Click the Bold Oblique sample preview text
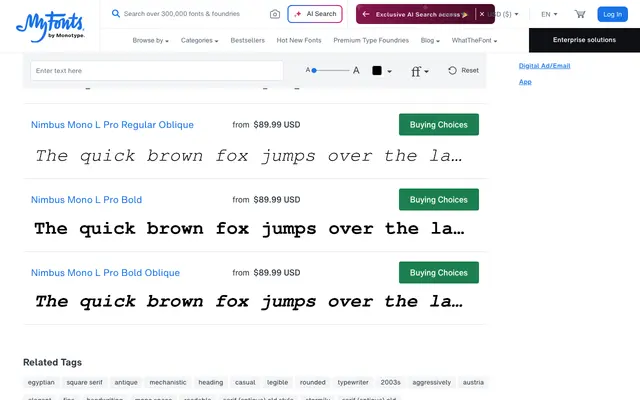This screenshot has width=640, height=400. (249, 302)
